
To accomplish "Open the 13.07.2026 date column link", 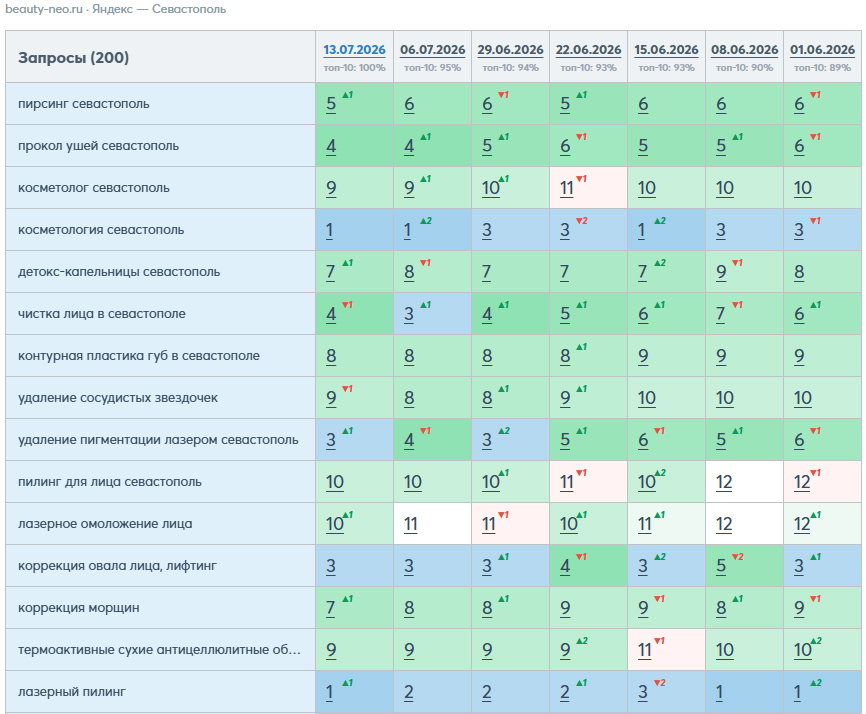I will click(354, 50).
